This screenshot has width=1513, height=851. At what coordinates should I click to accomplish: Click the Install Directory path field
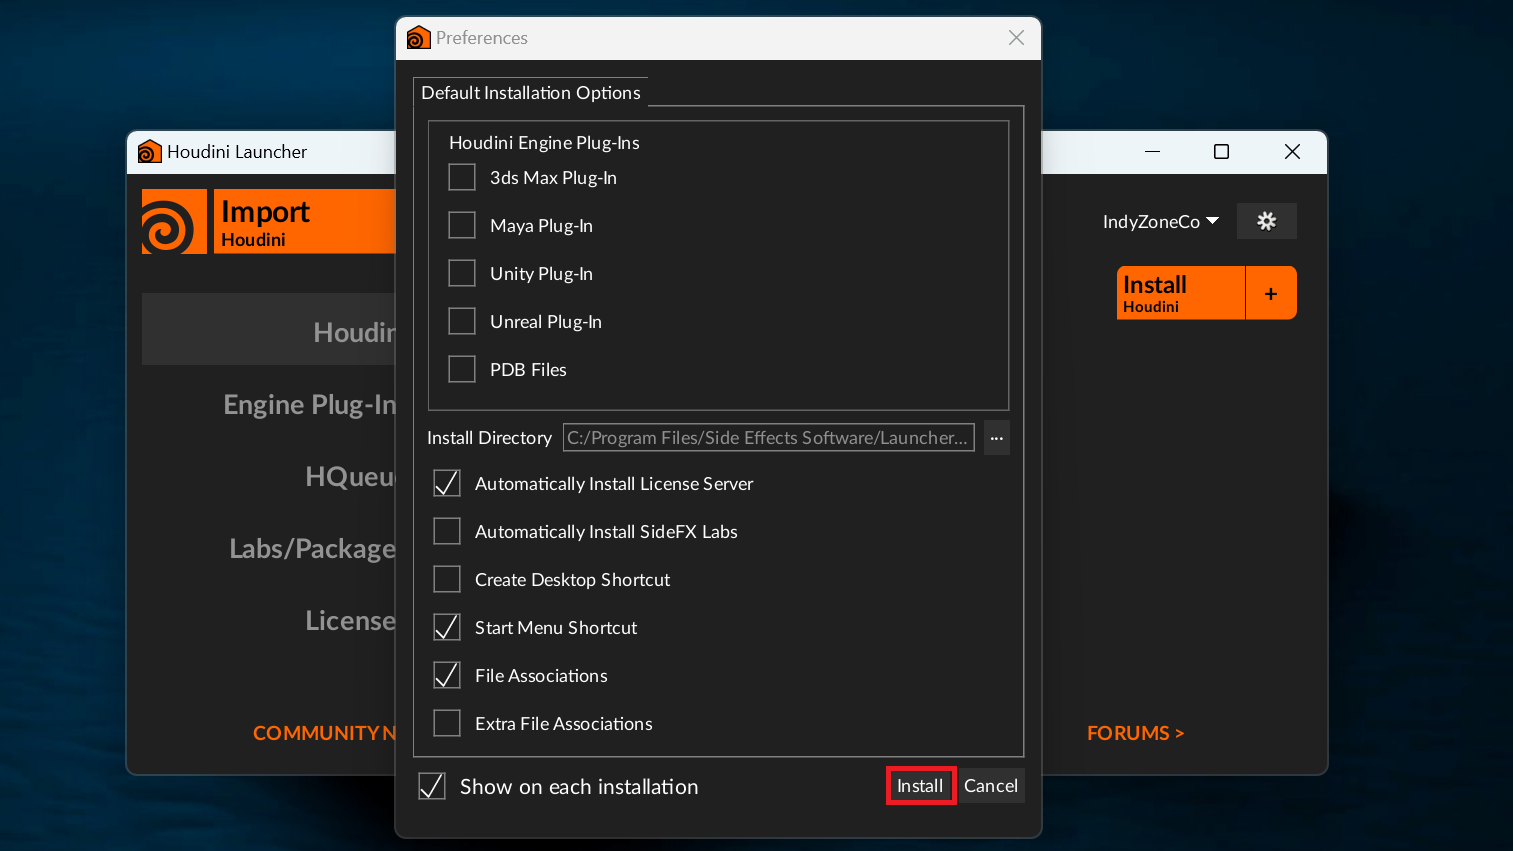[x=768, y=438]
